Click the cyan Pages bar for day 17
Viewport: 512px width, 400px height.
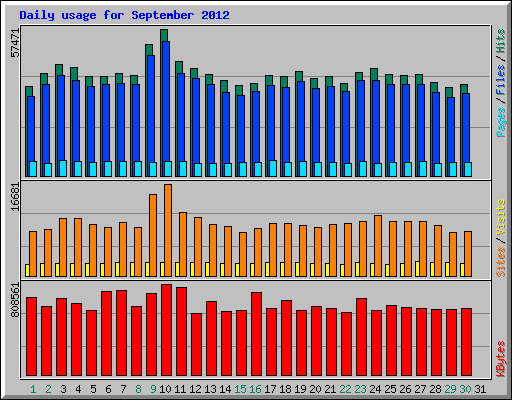273,168
